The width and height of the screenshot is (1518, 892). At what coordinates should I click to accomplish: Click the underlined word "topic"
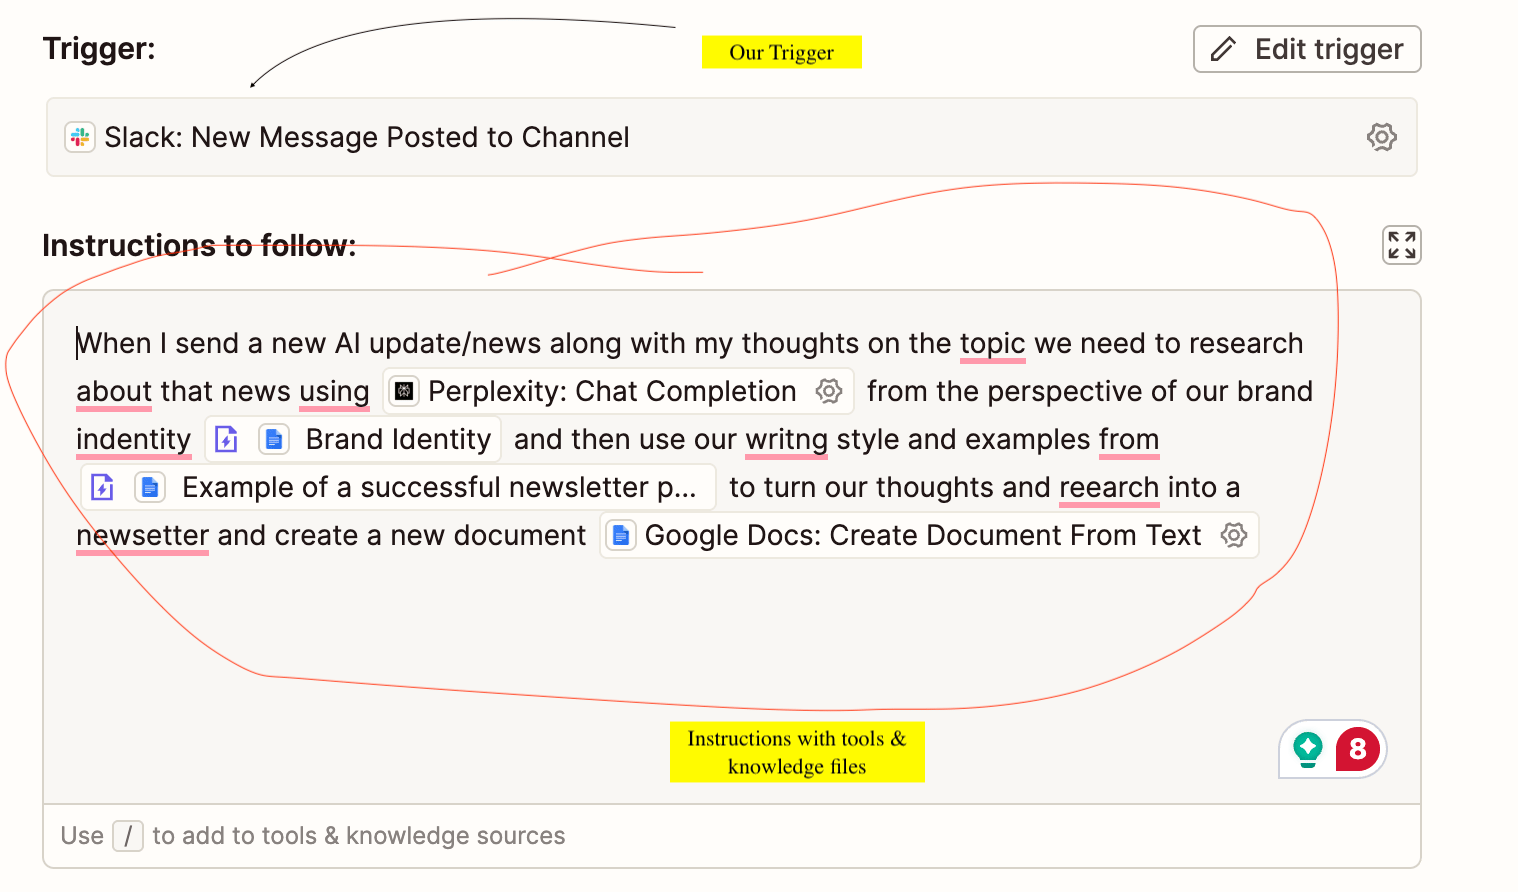click(x=993, y=343)
